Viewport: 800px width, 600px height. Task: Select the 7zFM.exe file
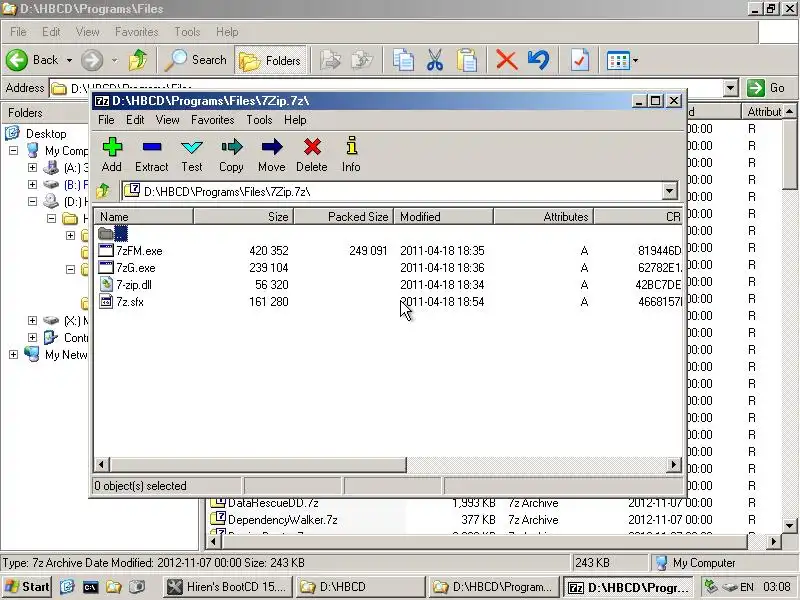[x=131, y=251]
